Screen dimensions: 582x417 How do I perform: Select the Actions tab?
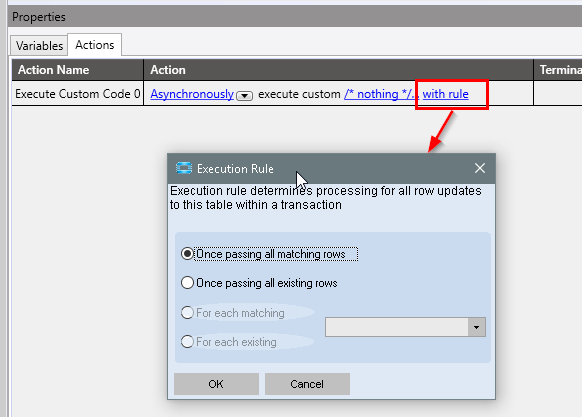pos(95,45)
